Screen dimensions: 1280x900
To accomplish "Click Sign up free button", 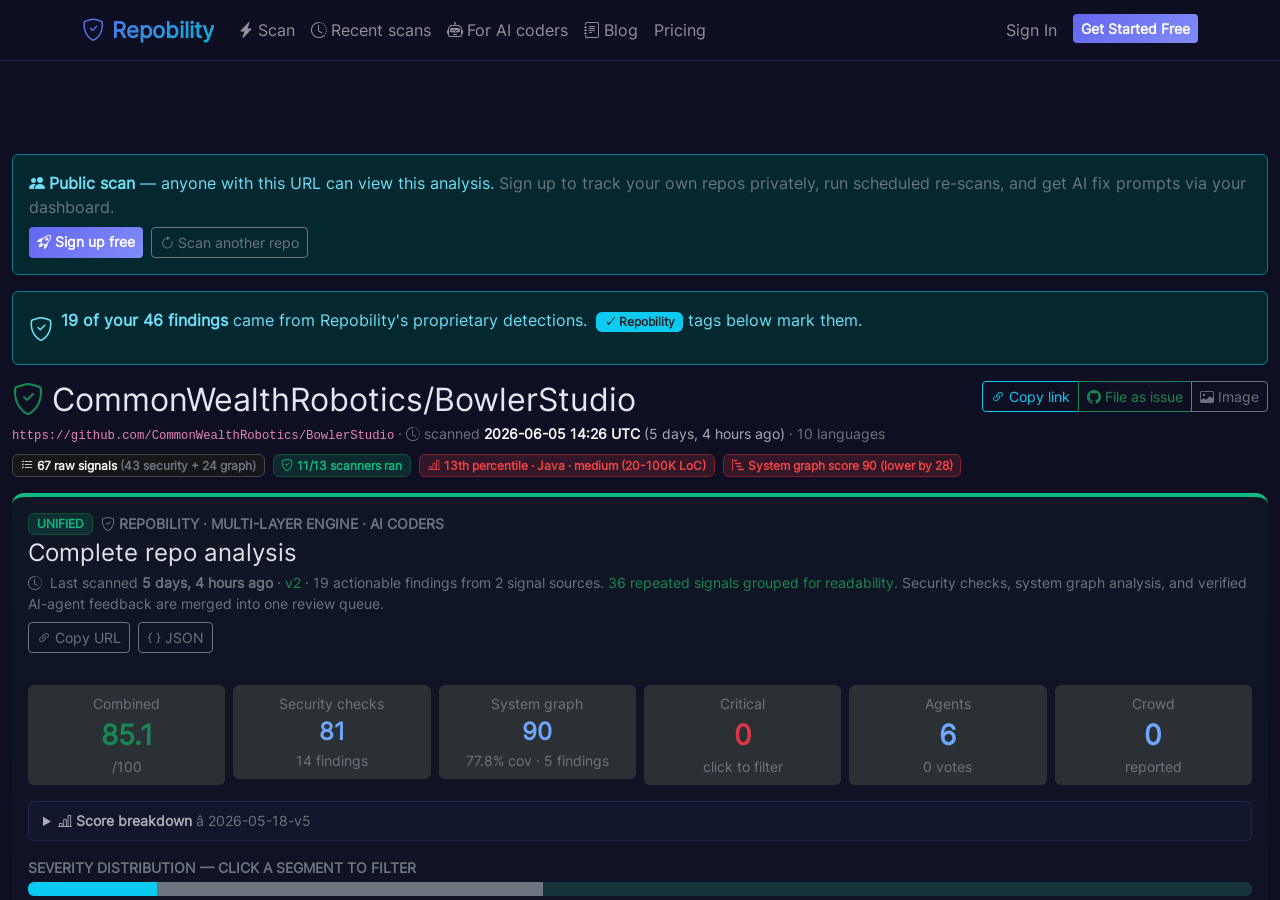I will tap(86, 242).
